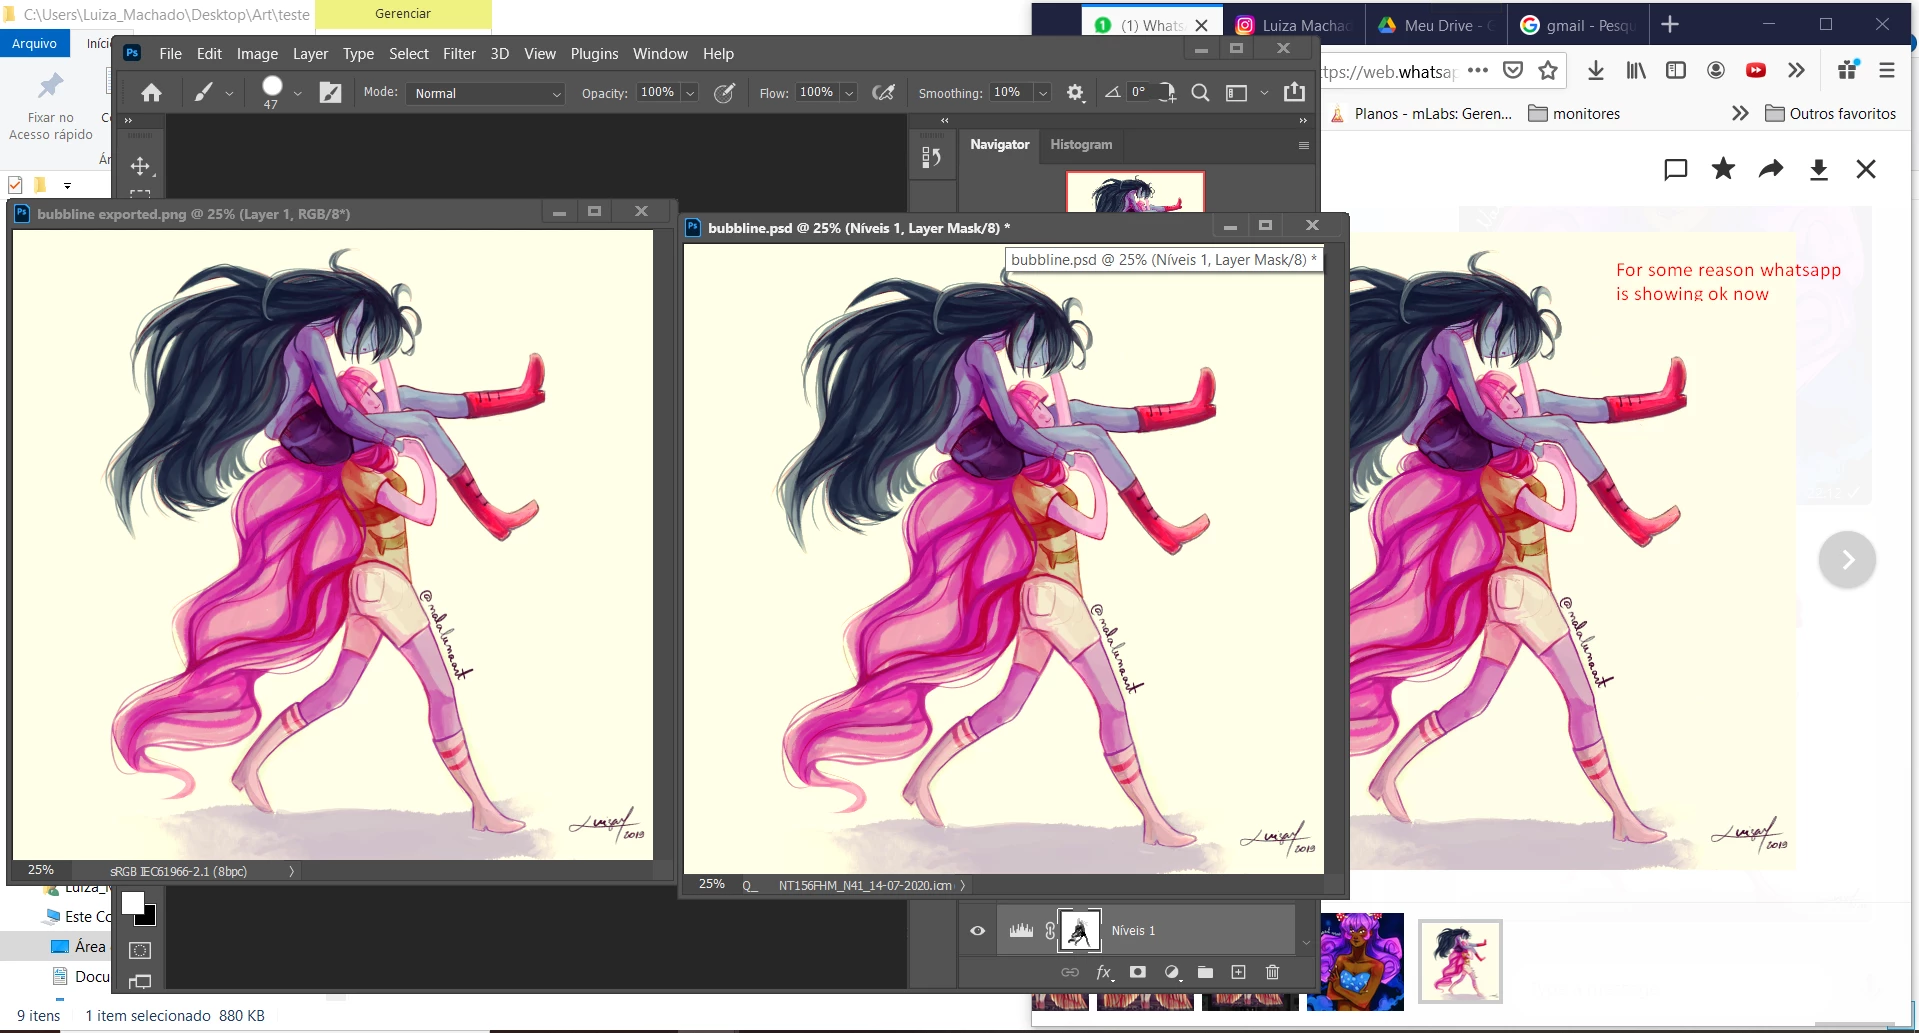Image resolution: width=1919 pixels, height=1033 pixels.
Task: Click the Delete layer trash icon
Action: tap(1272, 972)
